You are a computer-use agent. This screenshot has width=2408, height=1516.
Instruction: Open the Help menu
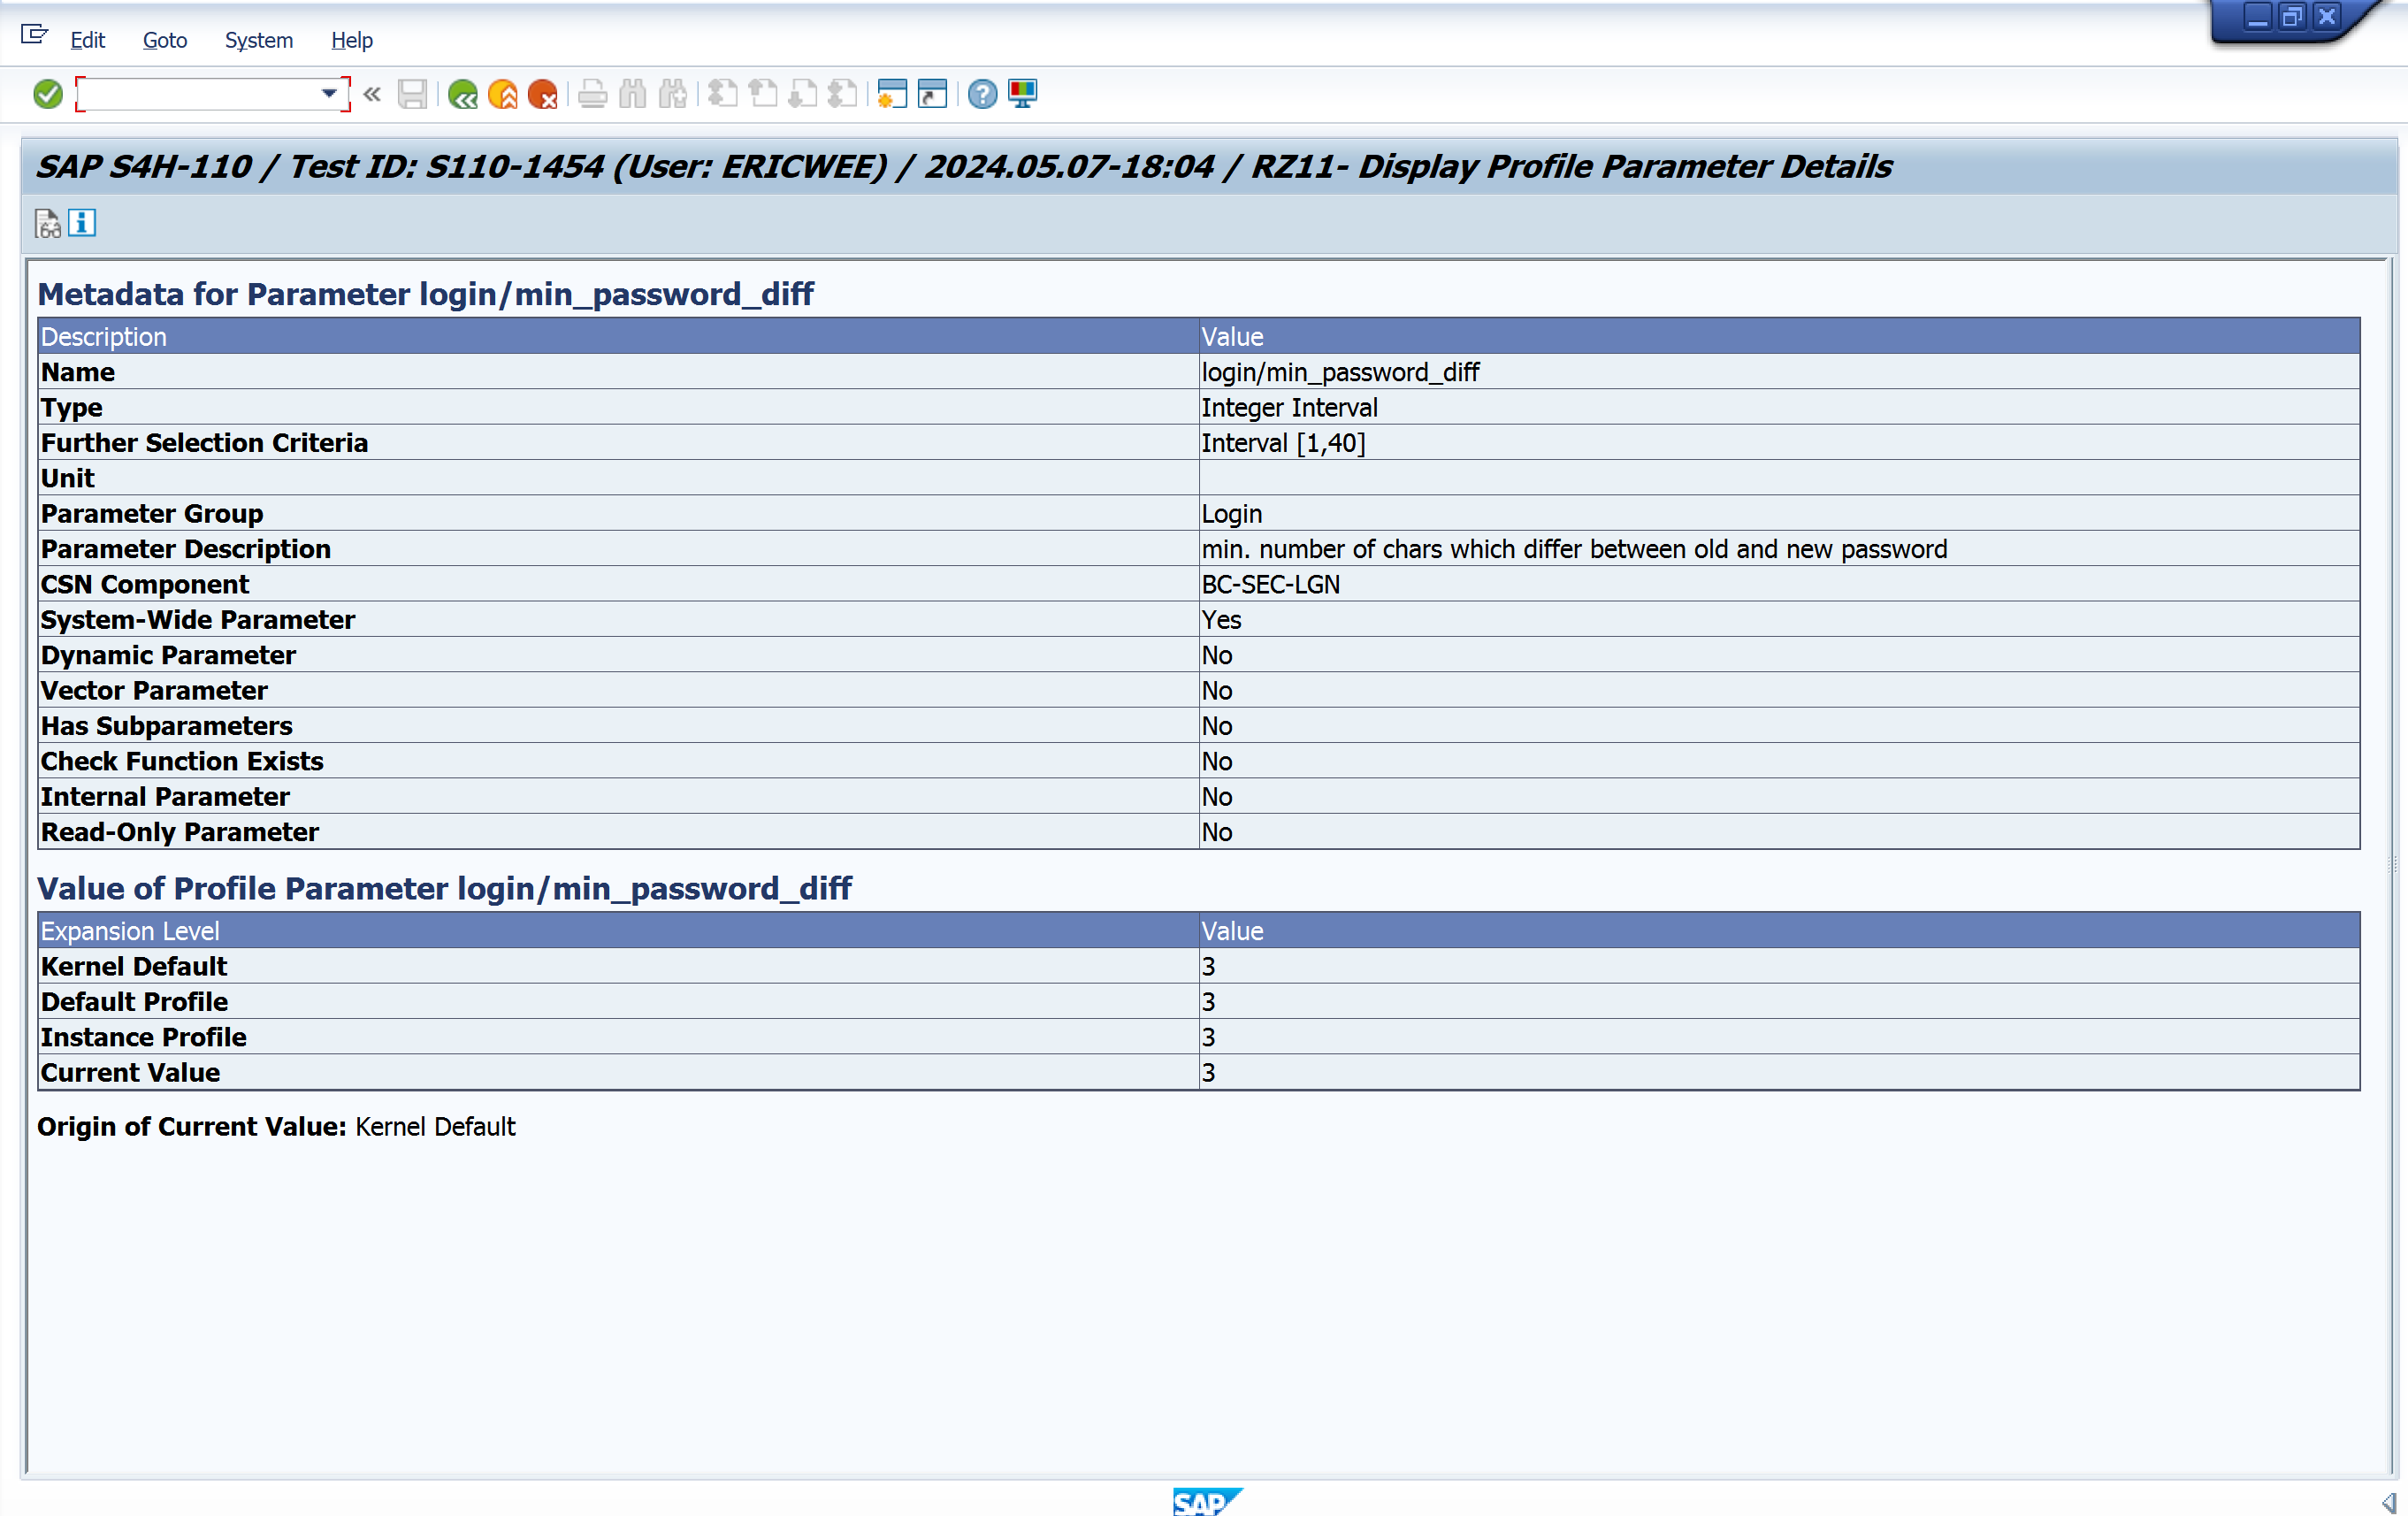tap(352, 40)
